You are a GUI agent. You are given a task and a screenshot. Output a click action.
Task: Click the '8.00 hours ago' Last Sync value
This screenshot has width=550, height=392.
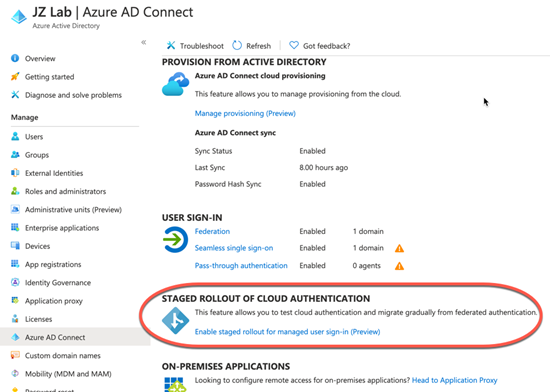(323, 168)
